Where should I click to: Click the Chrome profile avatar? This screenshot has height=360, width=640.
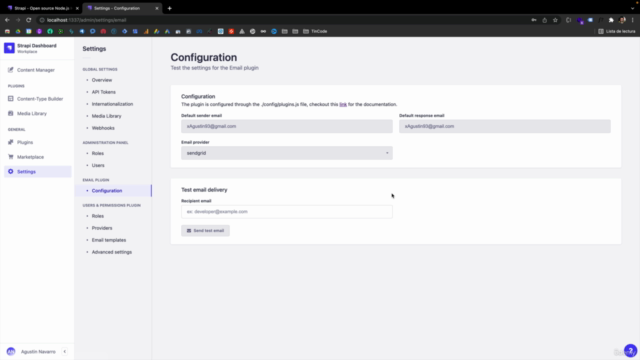pos(622,20)
